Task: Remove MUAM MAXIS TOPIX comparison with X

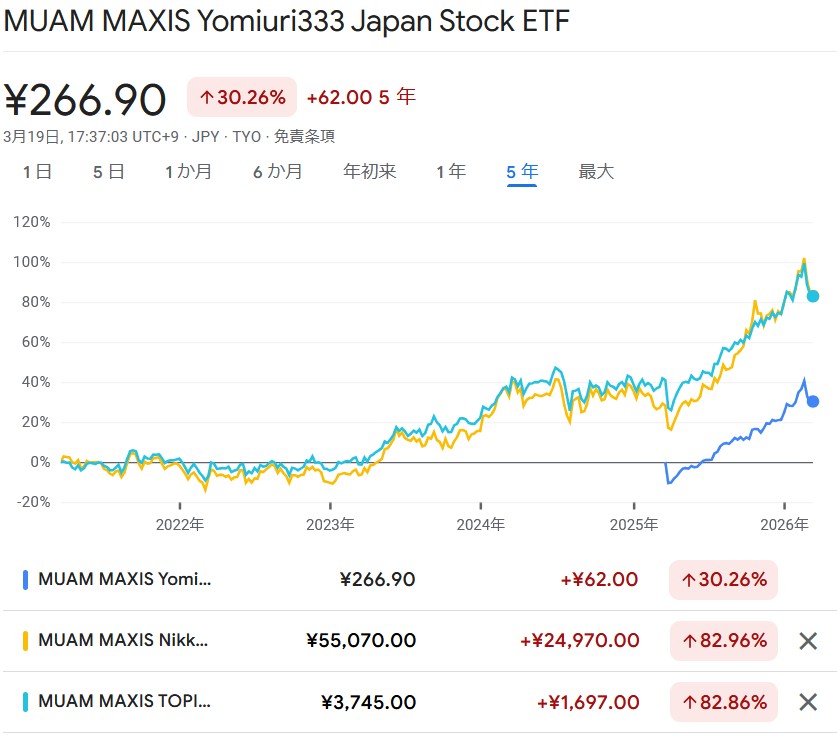Action: [x=808, y=702]
